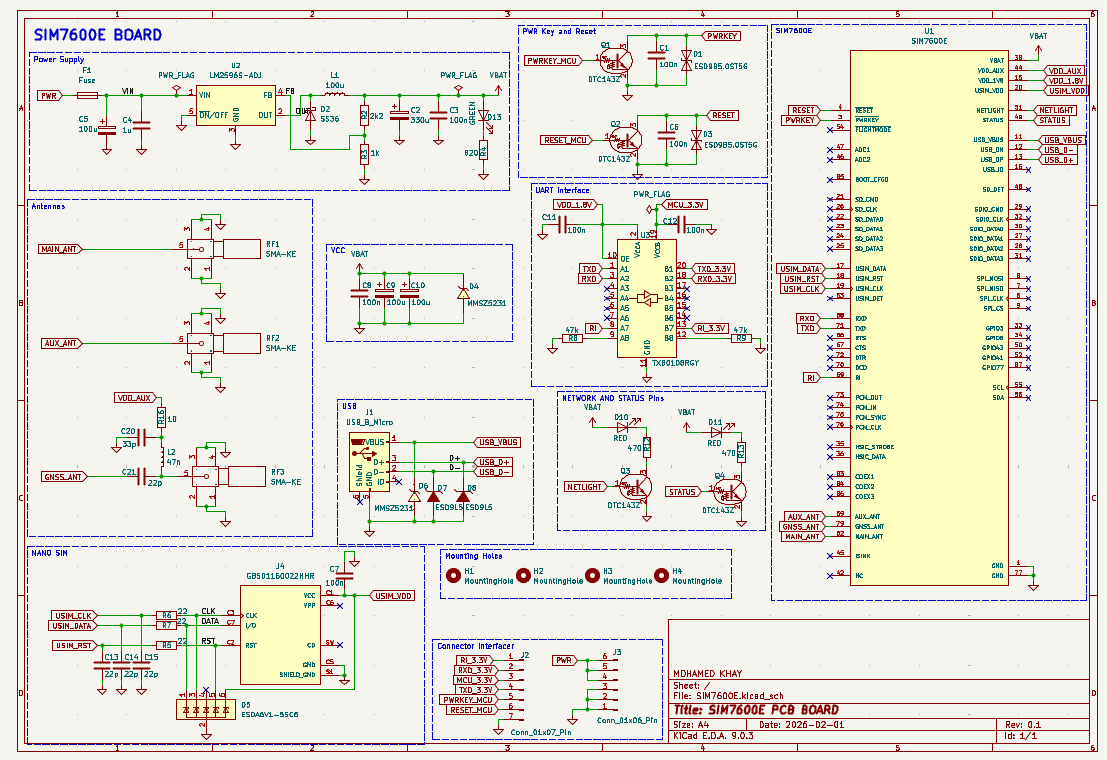Viewport: 1107px width, 760px height.
Task: Select the D6 MMSZ5231 diode in USB block
Action: 414,497
